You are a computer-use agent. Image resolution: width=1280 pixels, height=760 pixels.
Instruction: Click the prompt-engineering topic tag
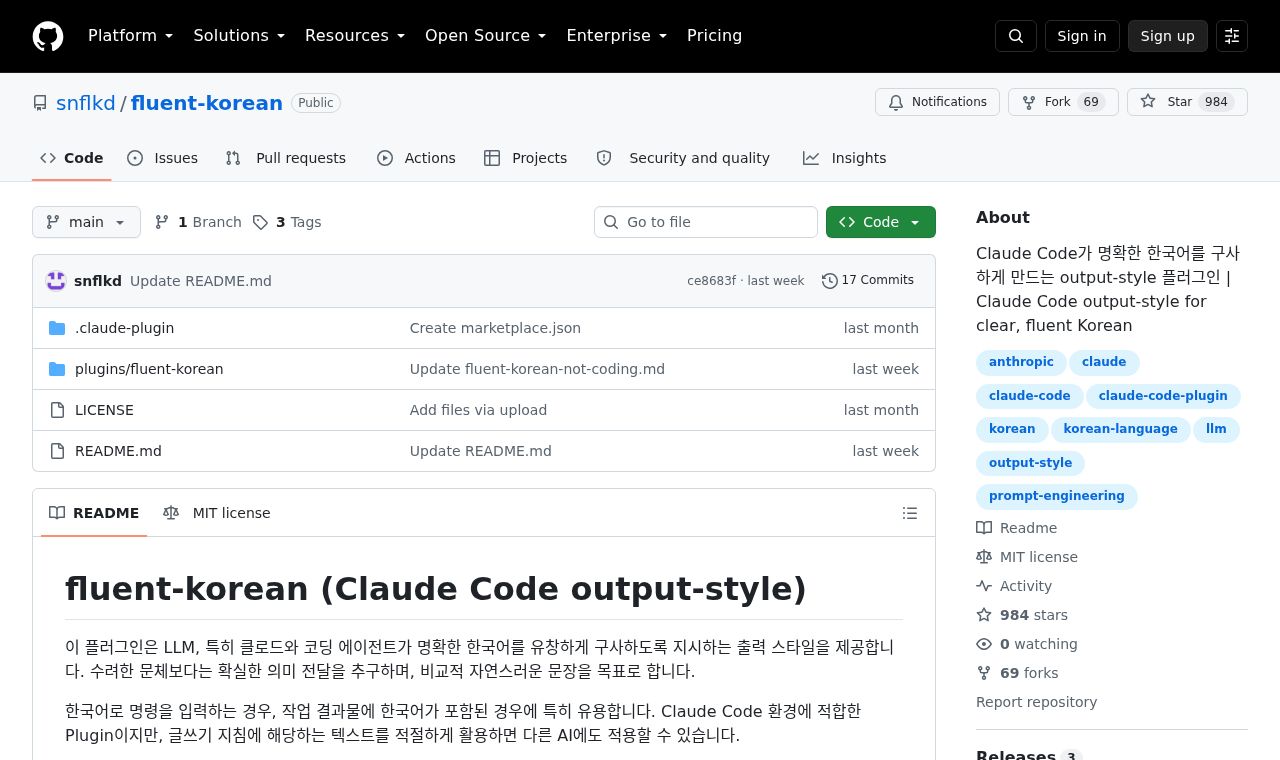click(x=1056, y=496)
